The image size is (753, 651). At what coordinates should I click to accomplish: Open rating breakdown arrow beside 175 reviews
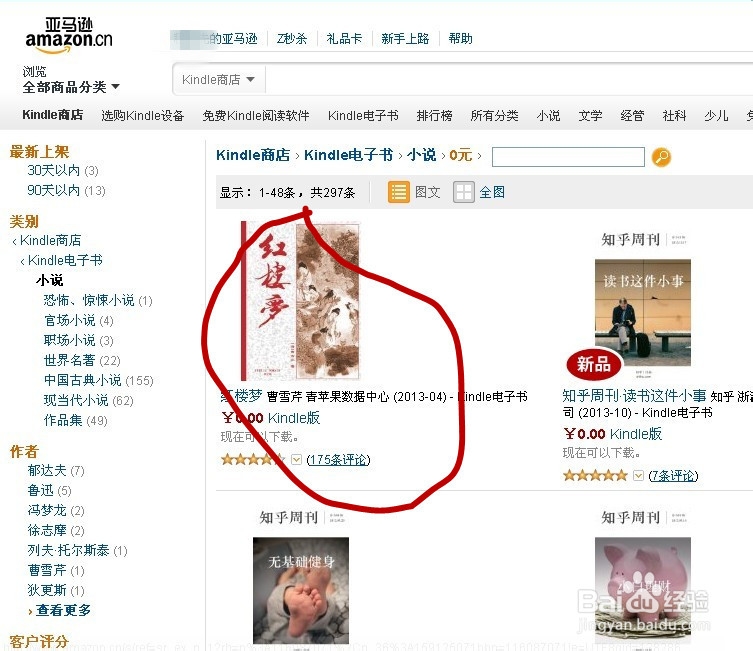(x=296, y=459)
